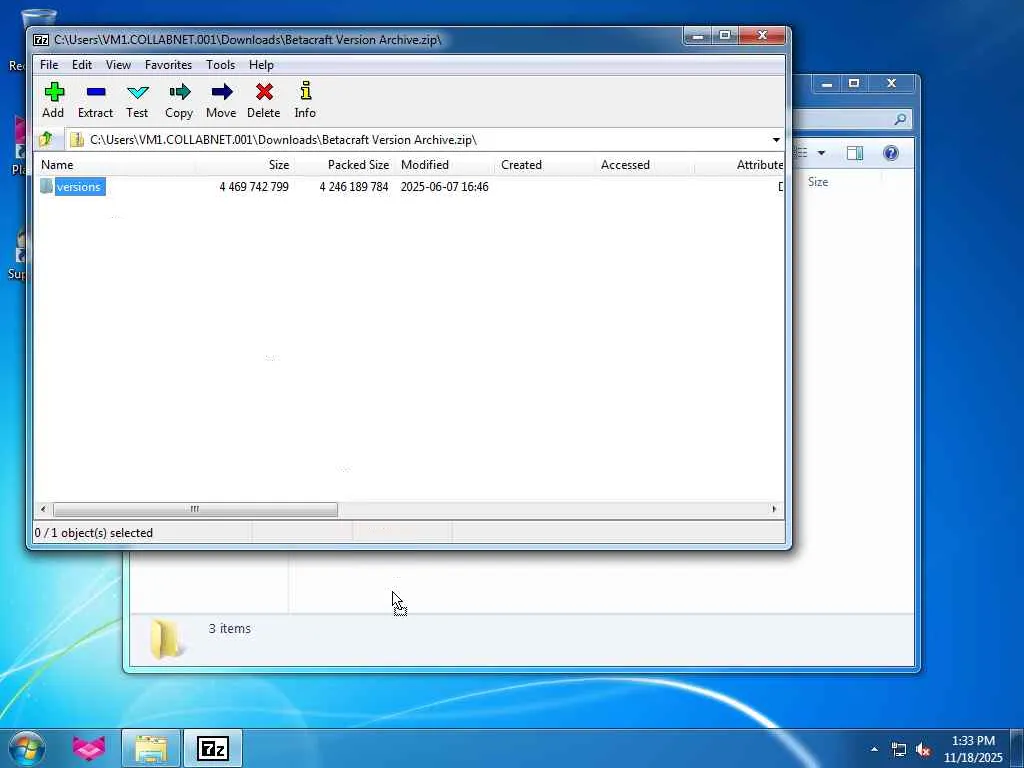Click the network tray icon

pyautogui.click(x=899, y=750)
